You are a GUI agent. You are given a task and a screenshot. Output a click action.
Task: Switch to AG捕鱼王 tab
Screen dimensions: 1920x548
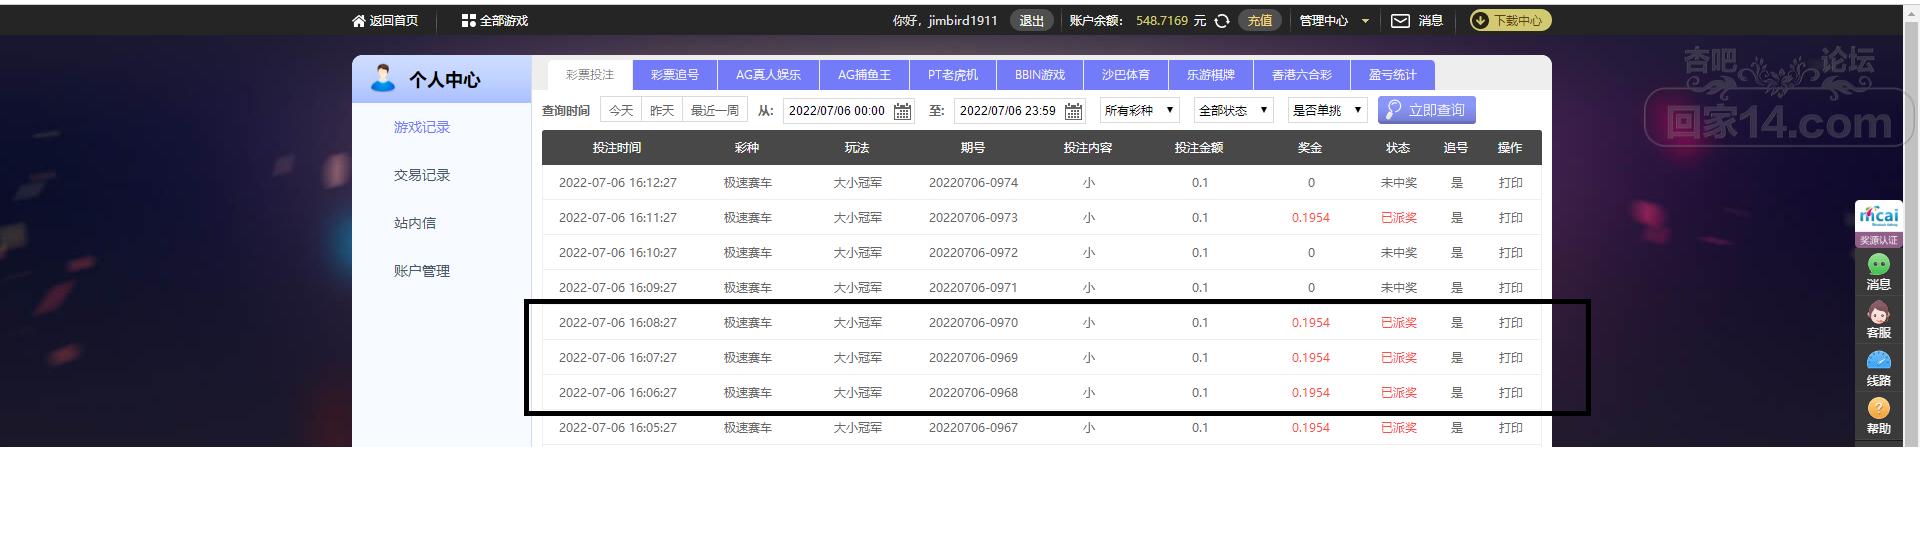pos(864,75)
